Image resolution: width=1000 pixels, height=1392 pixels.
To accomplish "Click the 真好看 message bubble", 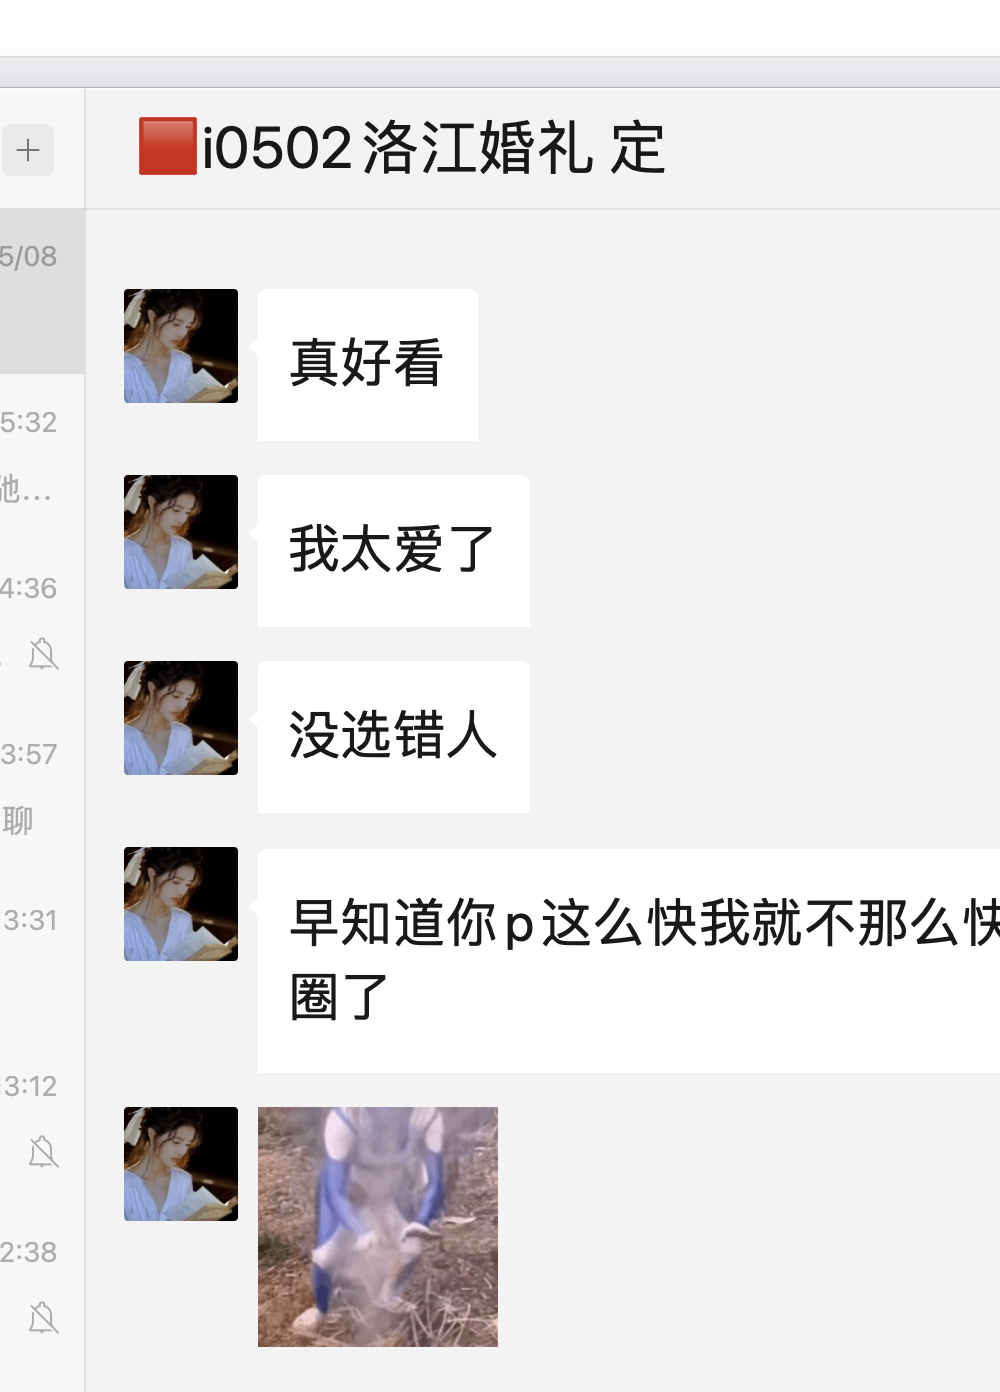I will tap(368, 365).
